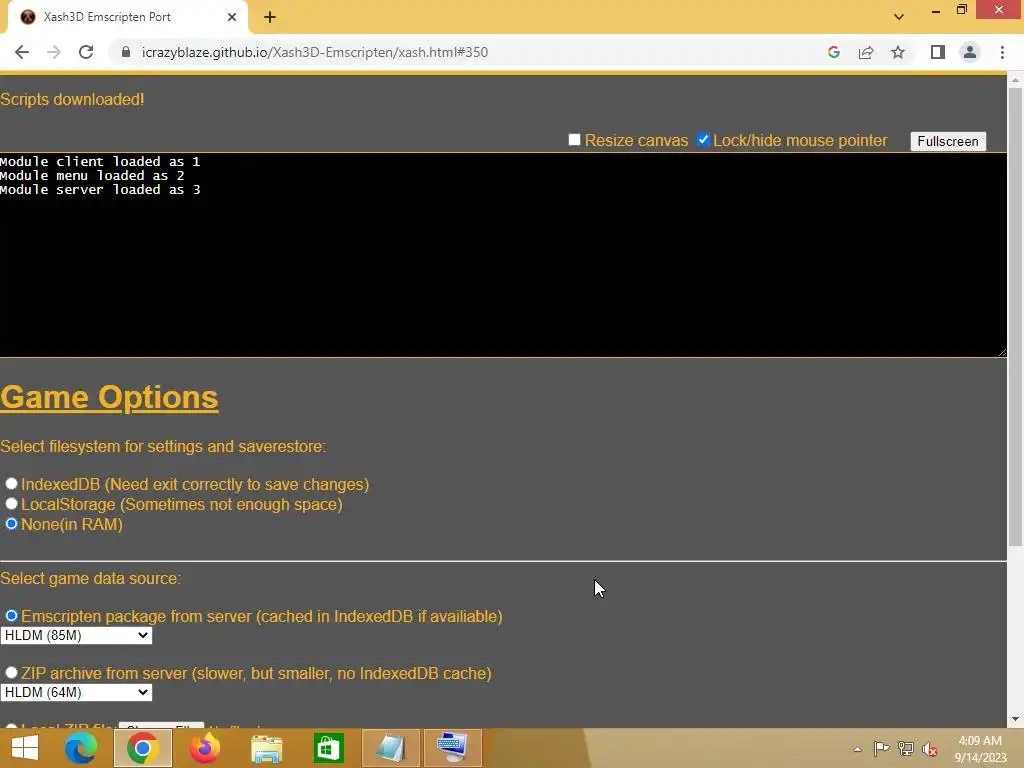Open the clock showing 4:09 AM

(980, 749)
